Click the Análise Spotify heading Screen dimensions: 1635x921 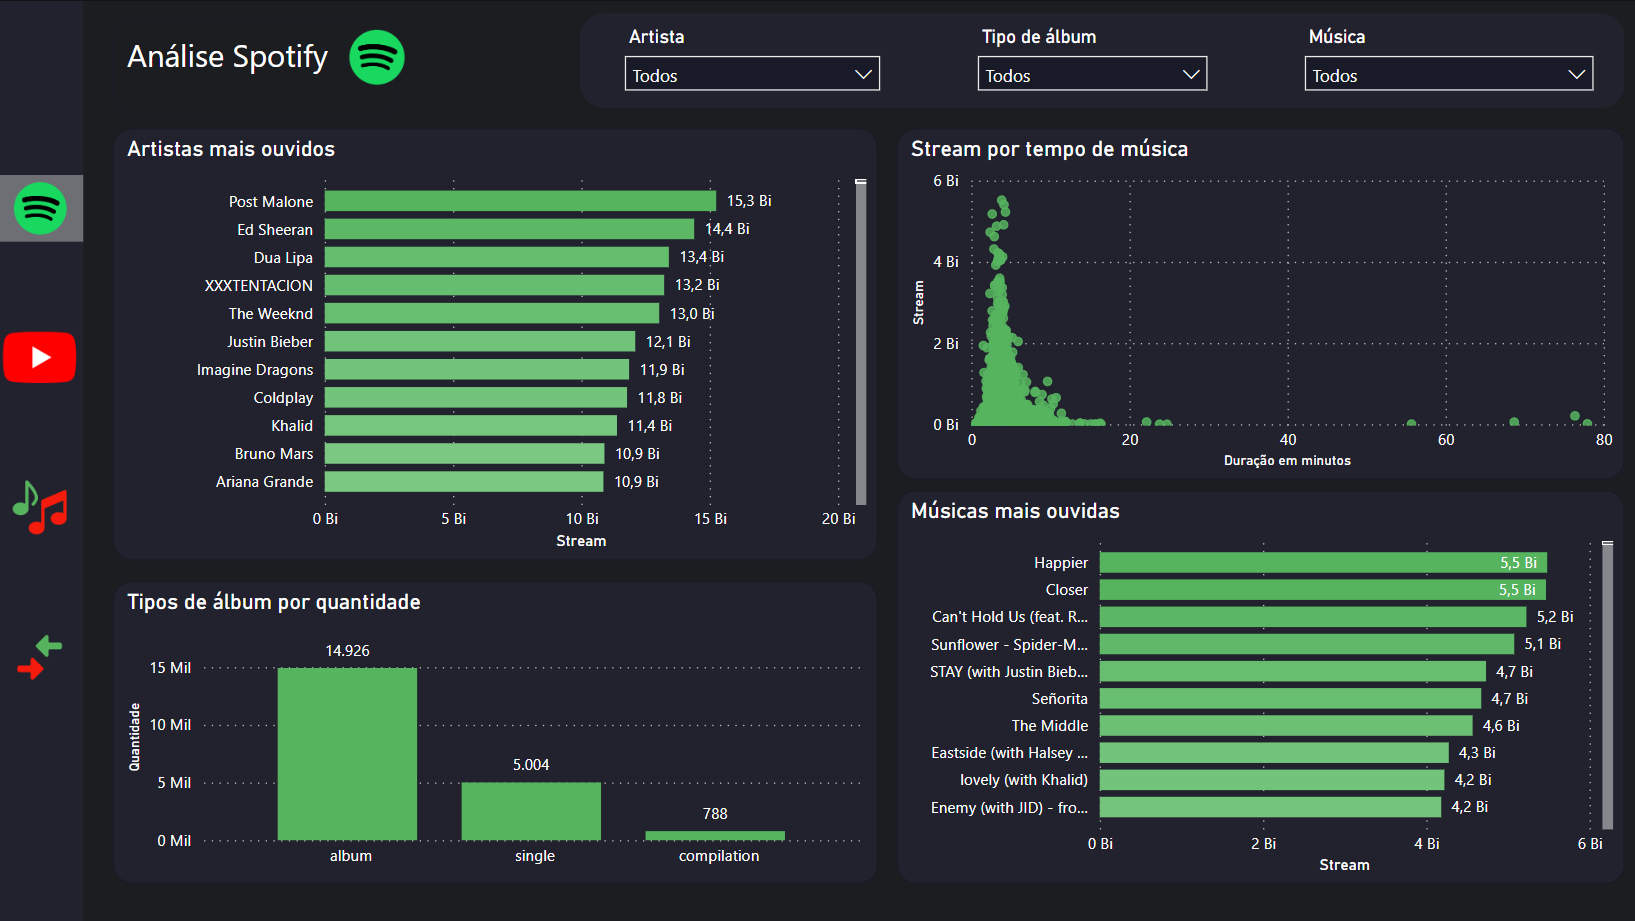point(227,57)
